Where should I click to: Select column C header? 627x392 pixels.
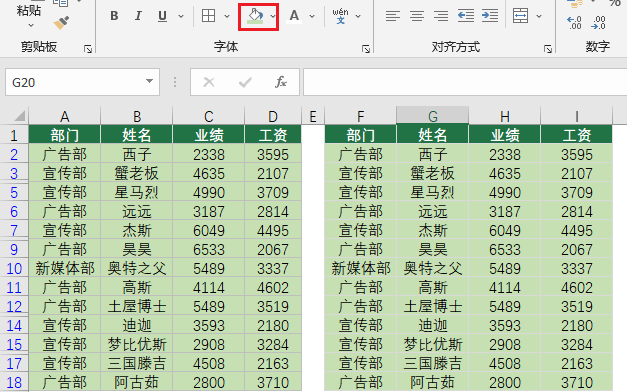209,116
